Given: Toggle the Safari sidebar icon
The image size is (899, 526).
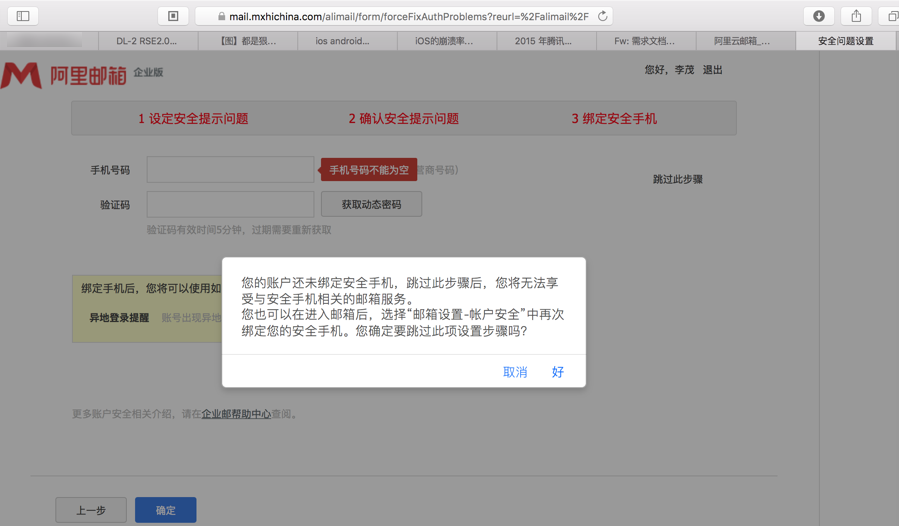Looking at the screenshot, I should tap(23, 16).
